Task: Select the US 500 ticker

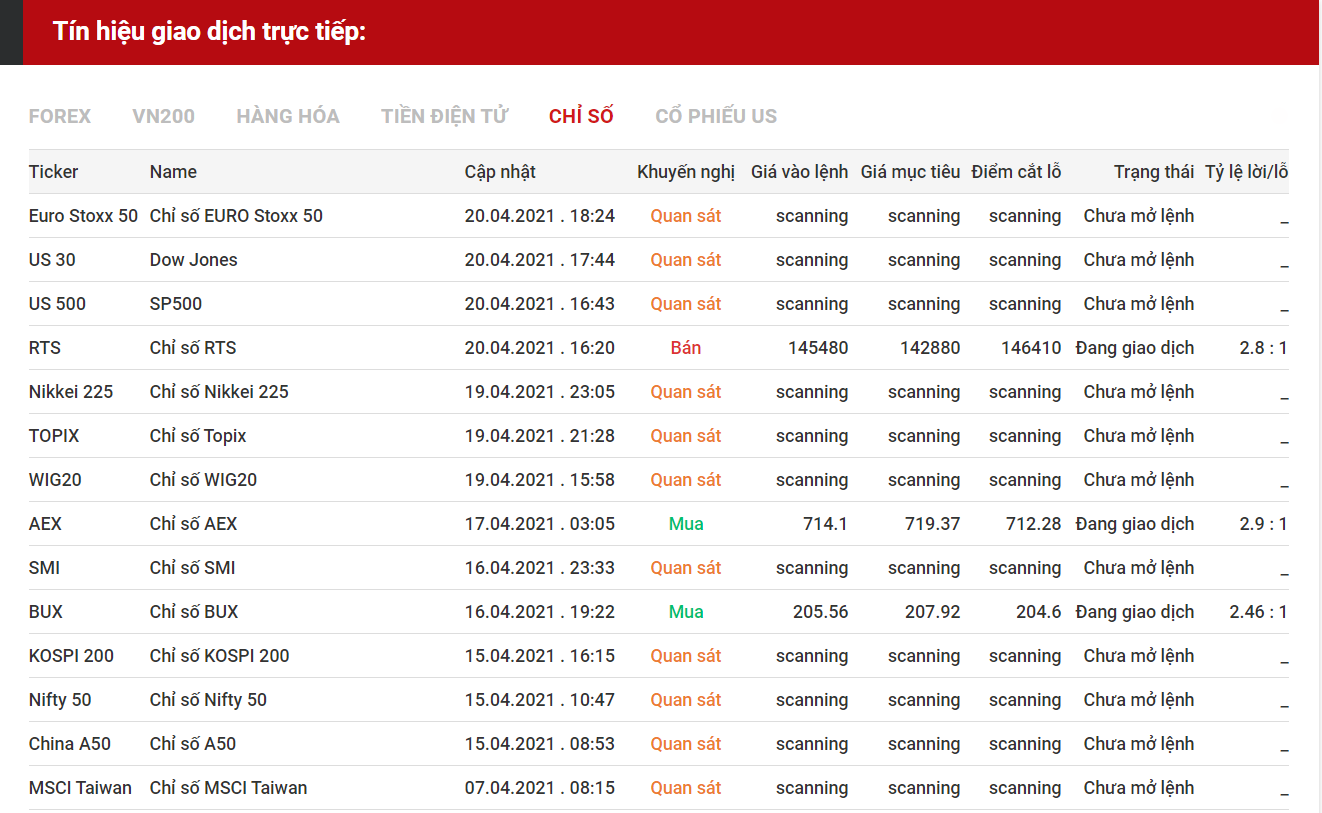Action: click(57, 304)
